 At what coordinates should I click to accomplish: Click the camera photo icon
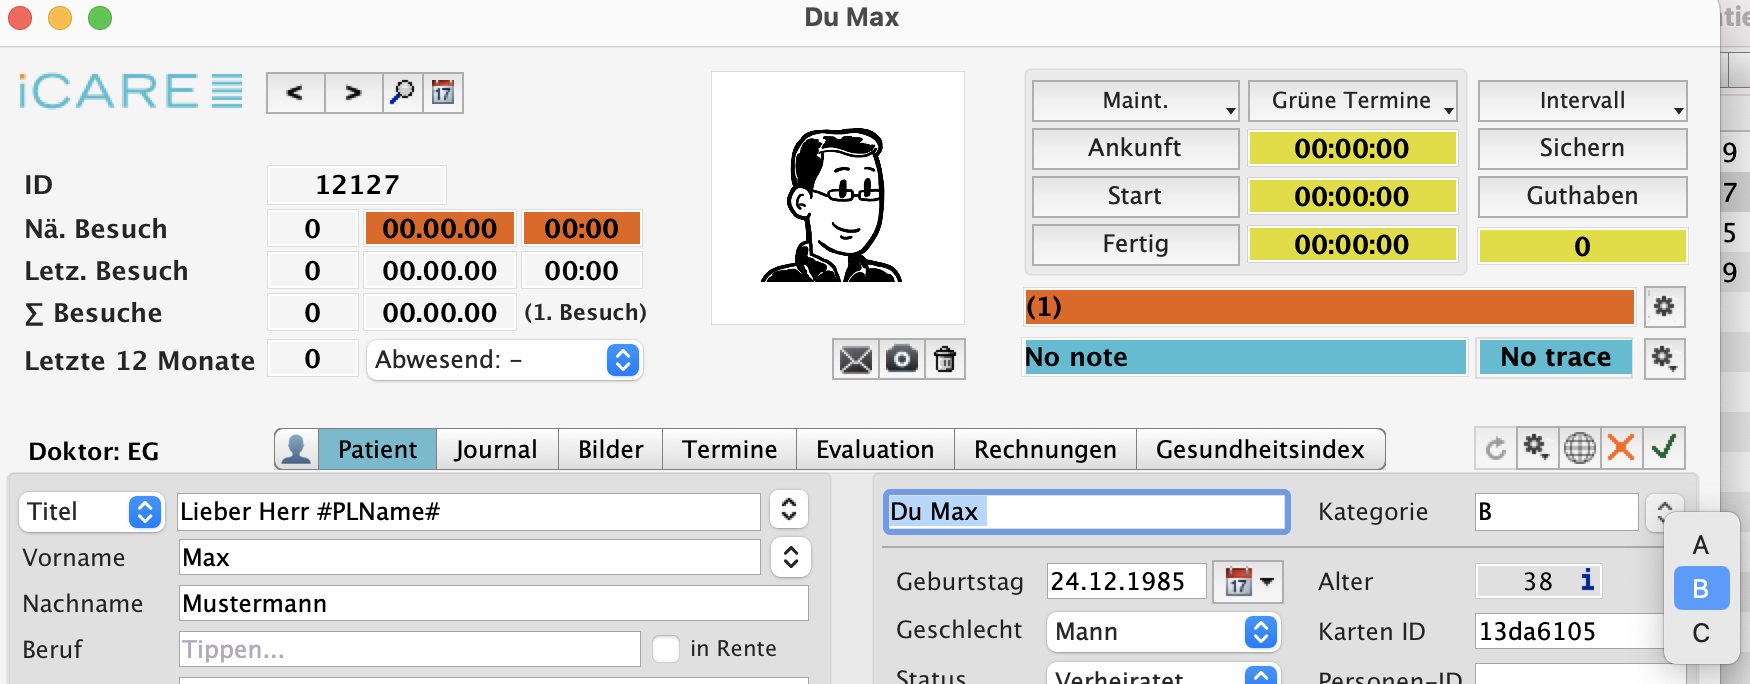pos(901,359)
